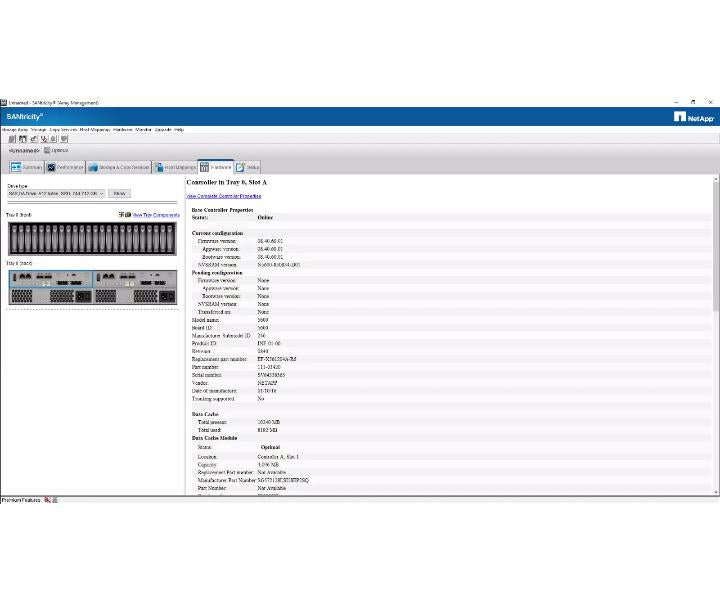Click the Controller in Tray 0, Slot A heading
This screenshot has width=720, height=600.
tap(226, 182)
